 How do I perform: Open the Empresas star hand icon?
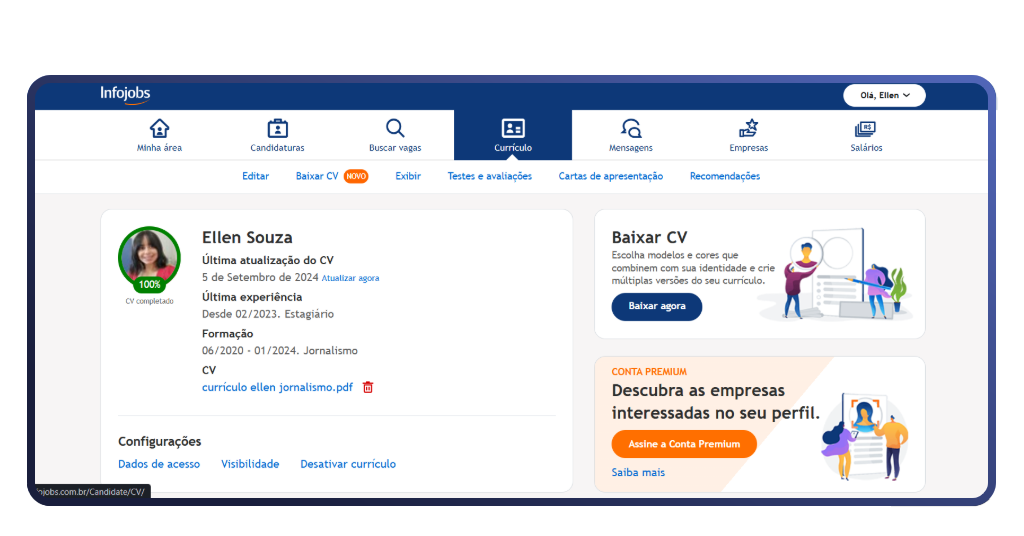pyautogui.click(x=748, y=128)
